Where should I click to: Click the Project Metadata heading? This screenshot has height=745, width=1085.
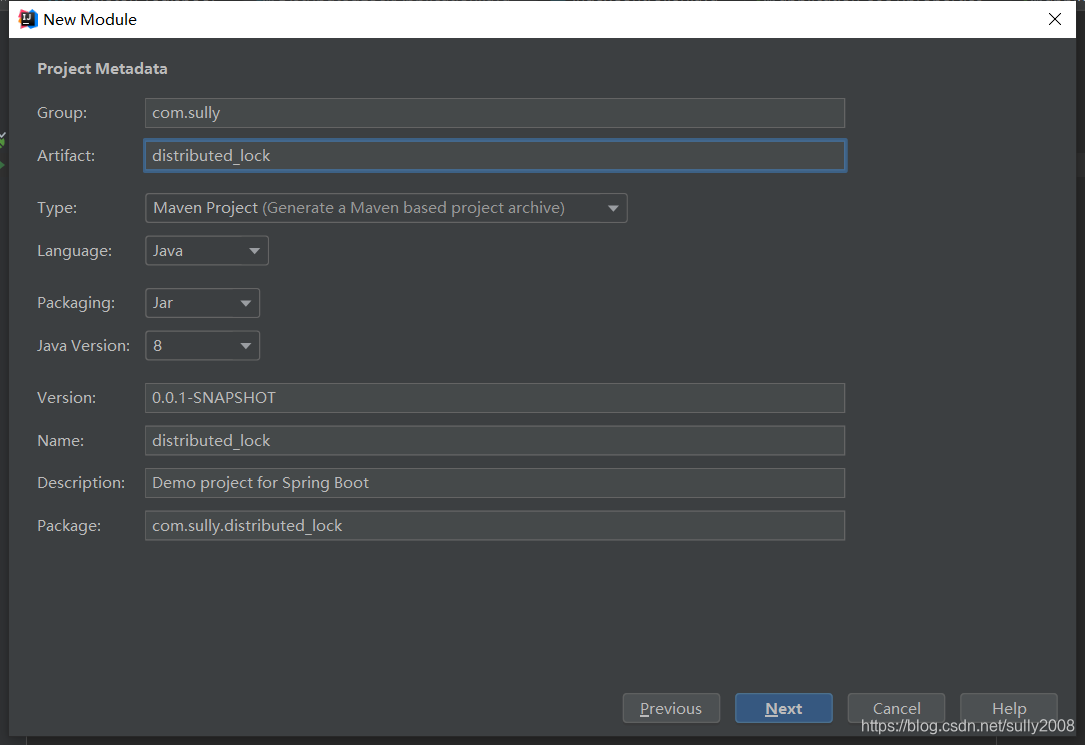102,68
